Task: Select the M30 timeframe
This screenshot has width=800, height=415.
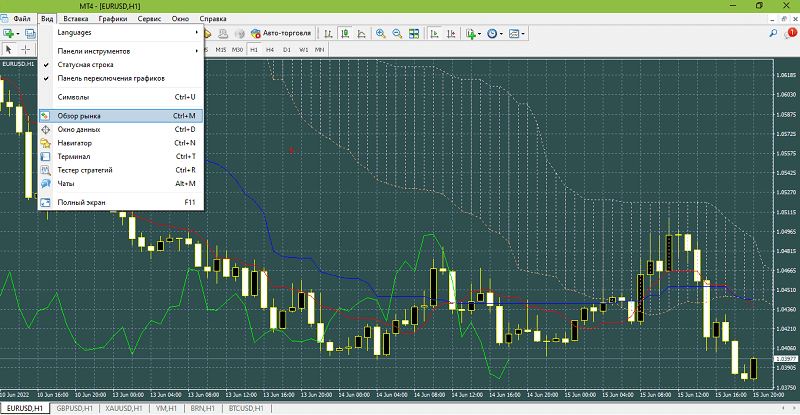Action: tap(237, 50)
